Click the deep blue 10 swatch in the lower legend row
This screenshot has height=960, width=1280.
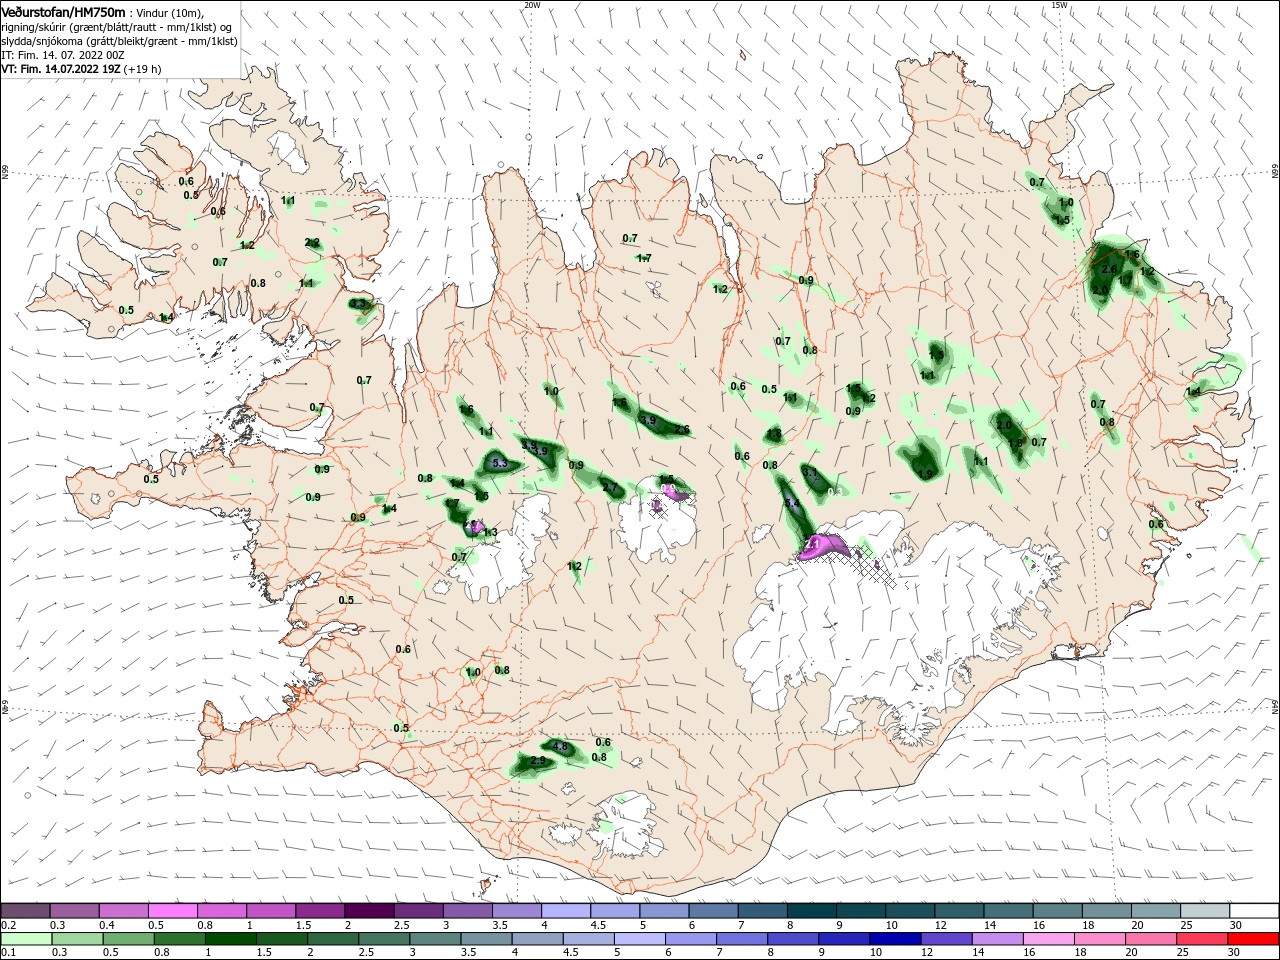[893, 939]
